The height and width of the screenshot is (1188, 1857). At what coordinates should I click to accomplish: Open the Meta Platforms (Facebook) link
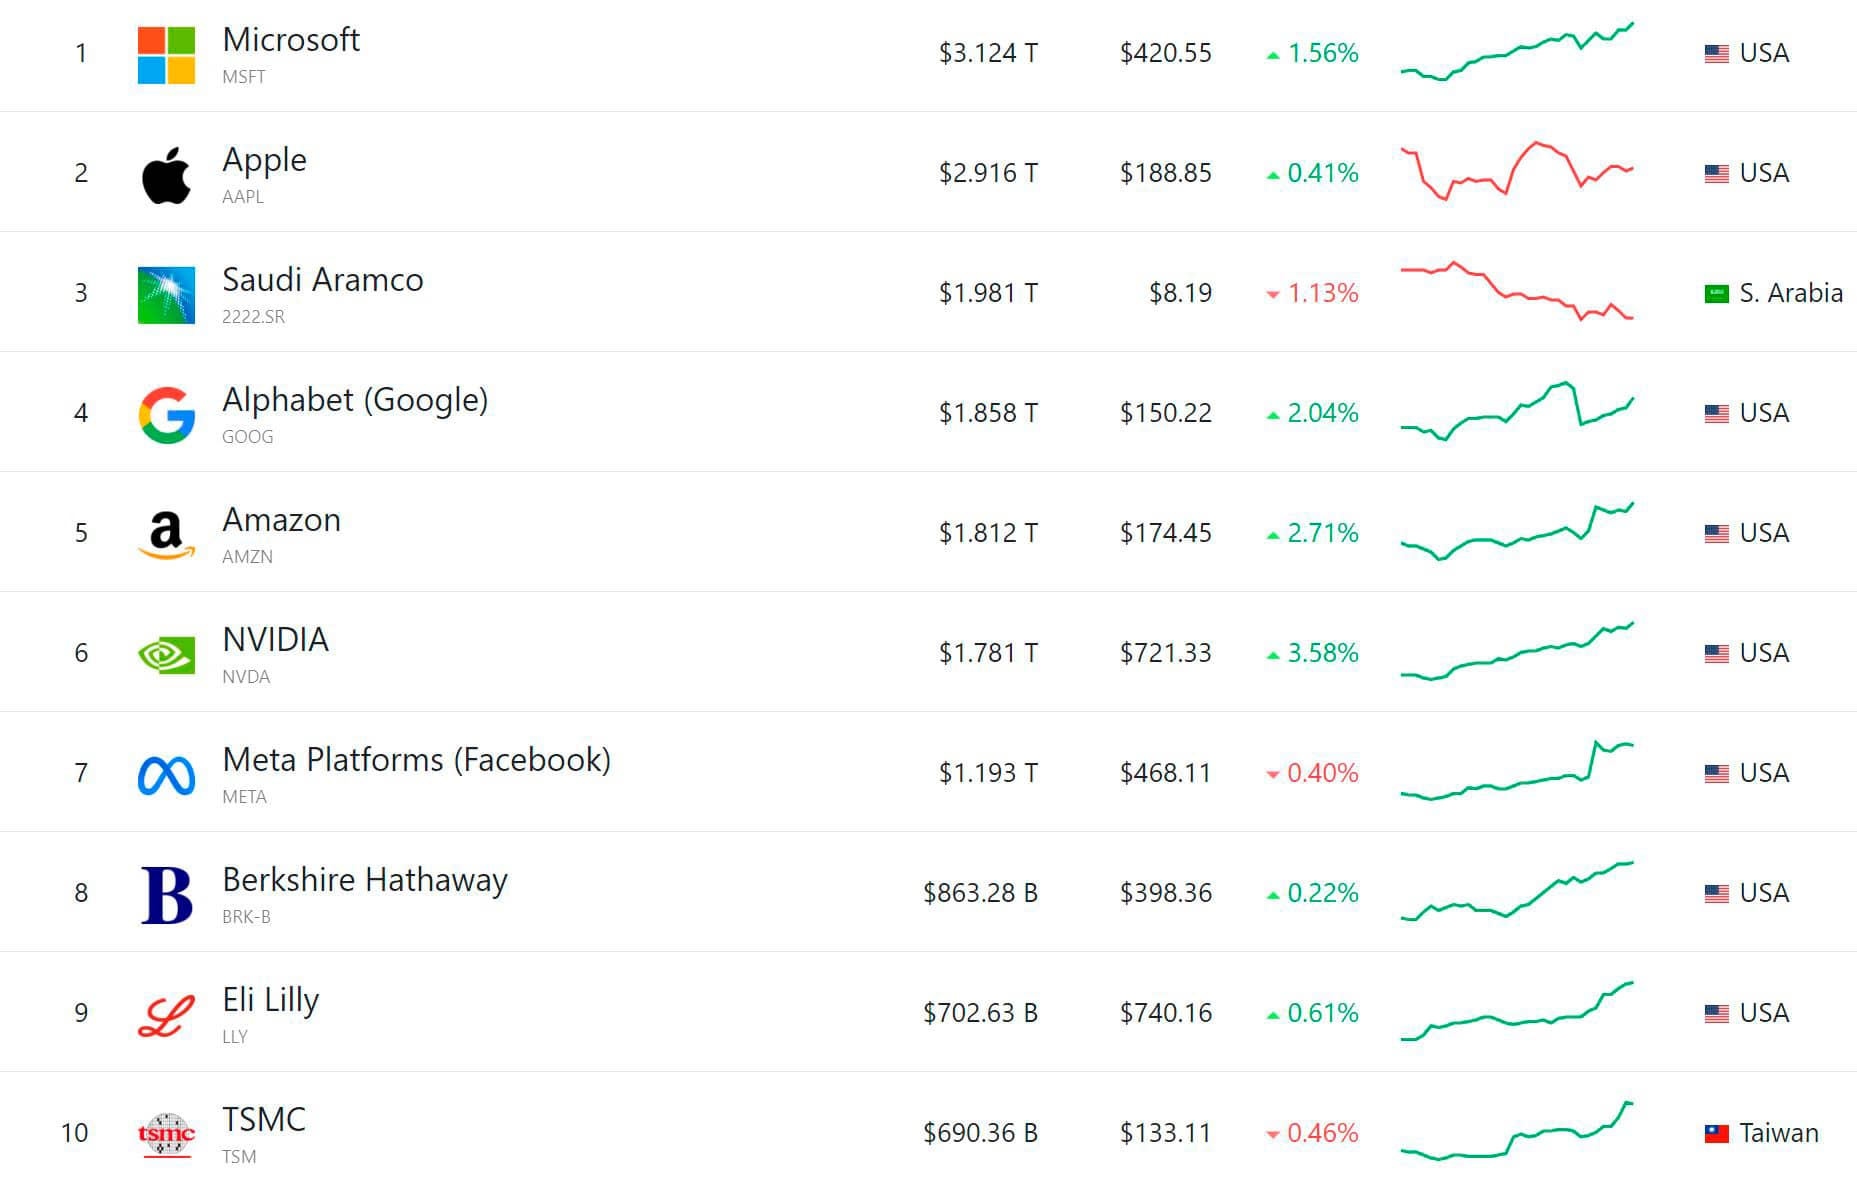pos(416,760)
